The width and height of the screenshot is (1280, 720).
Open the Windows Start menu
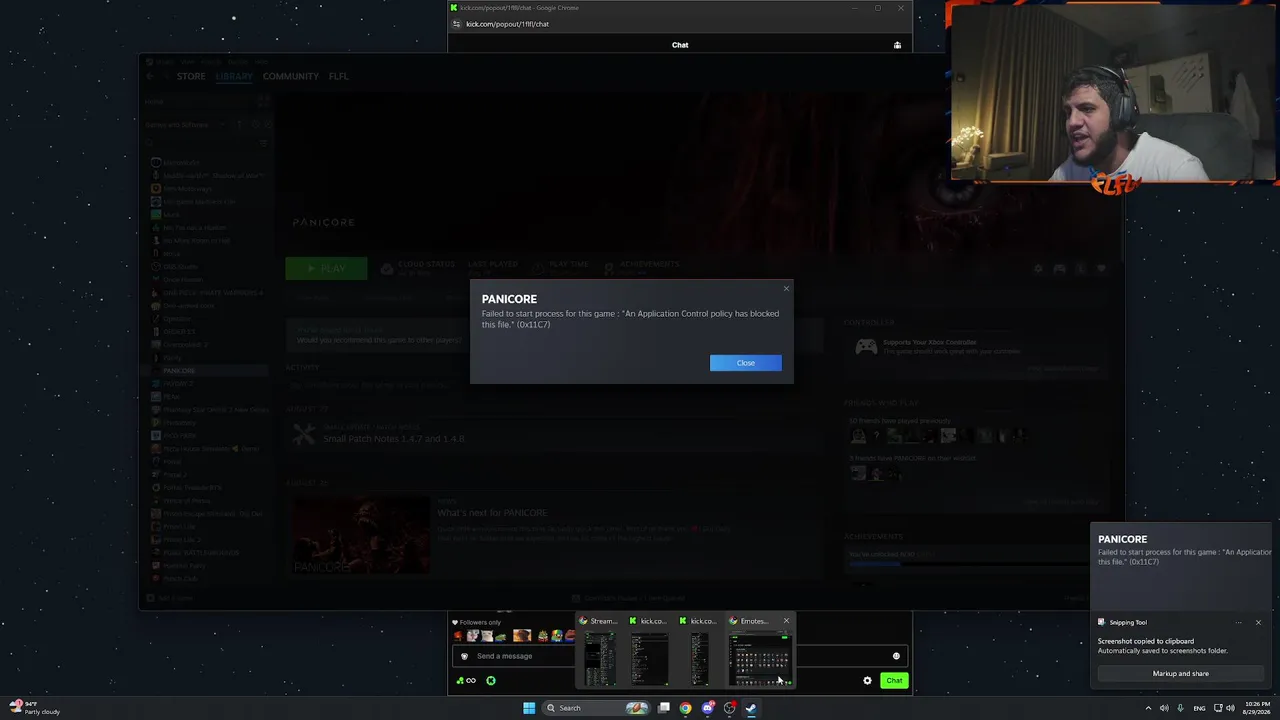tap(529, 708)
